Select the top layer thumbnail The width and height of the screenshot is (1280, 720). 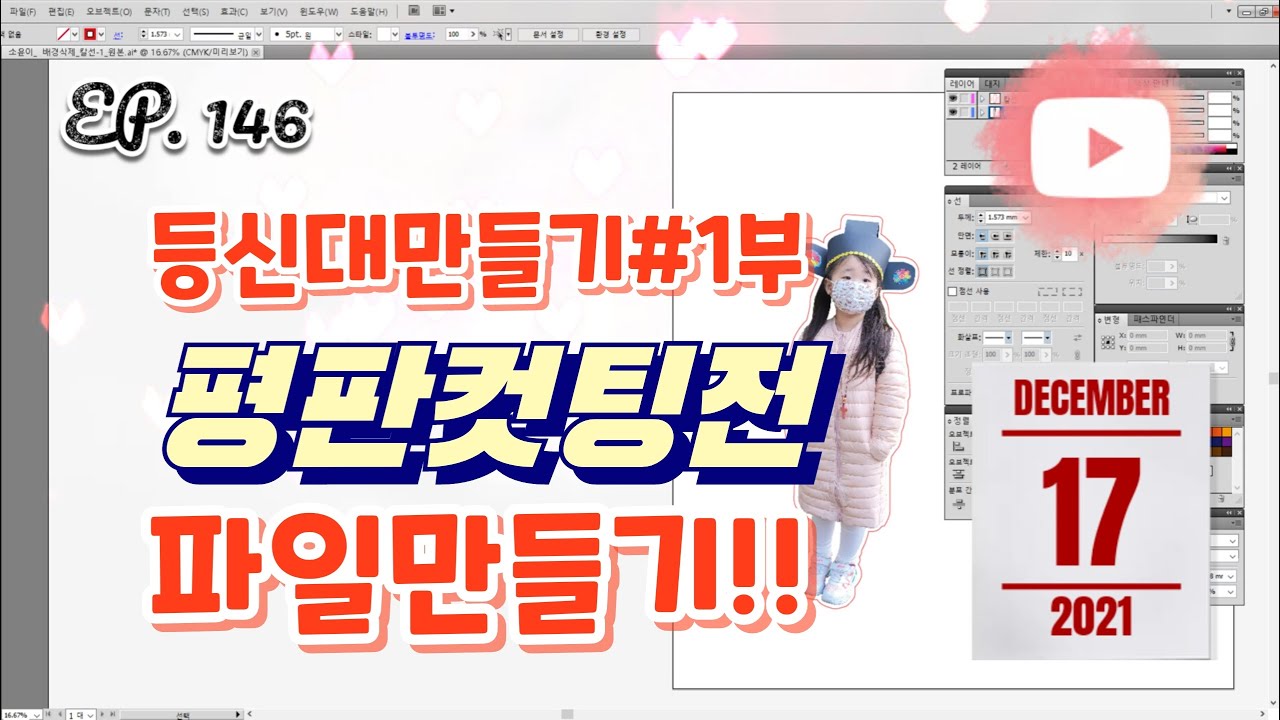(x=995, y=98)
